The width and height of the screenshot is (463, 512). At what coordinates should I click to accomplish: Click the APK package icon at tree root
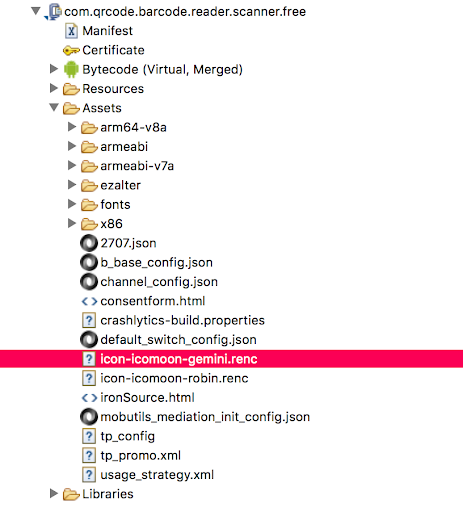[53, 12]
